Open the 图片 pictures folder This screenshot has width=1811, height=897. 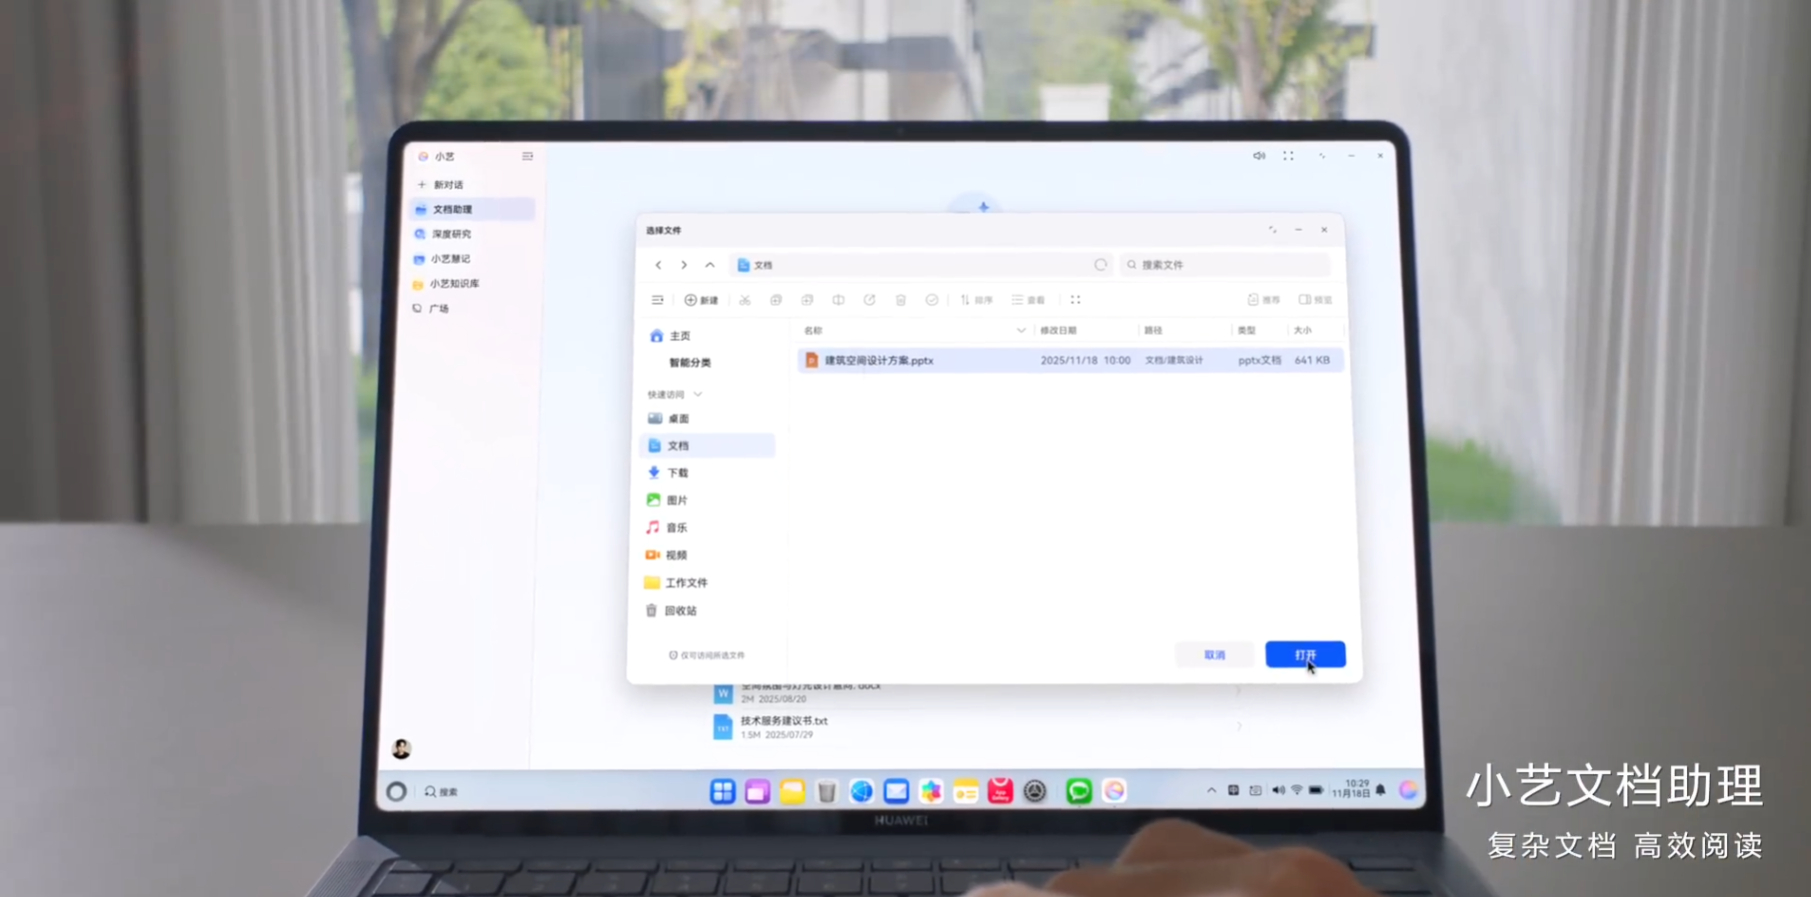[x=667, y=500]
